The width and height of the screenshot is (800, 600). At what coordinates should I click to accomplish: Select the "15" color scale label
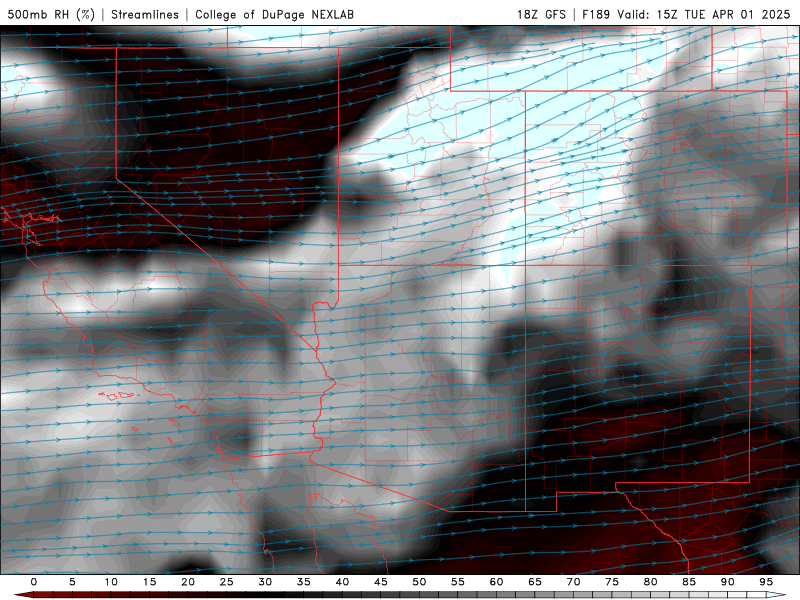pyautogui.click(x=149, y=582)
